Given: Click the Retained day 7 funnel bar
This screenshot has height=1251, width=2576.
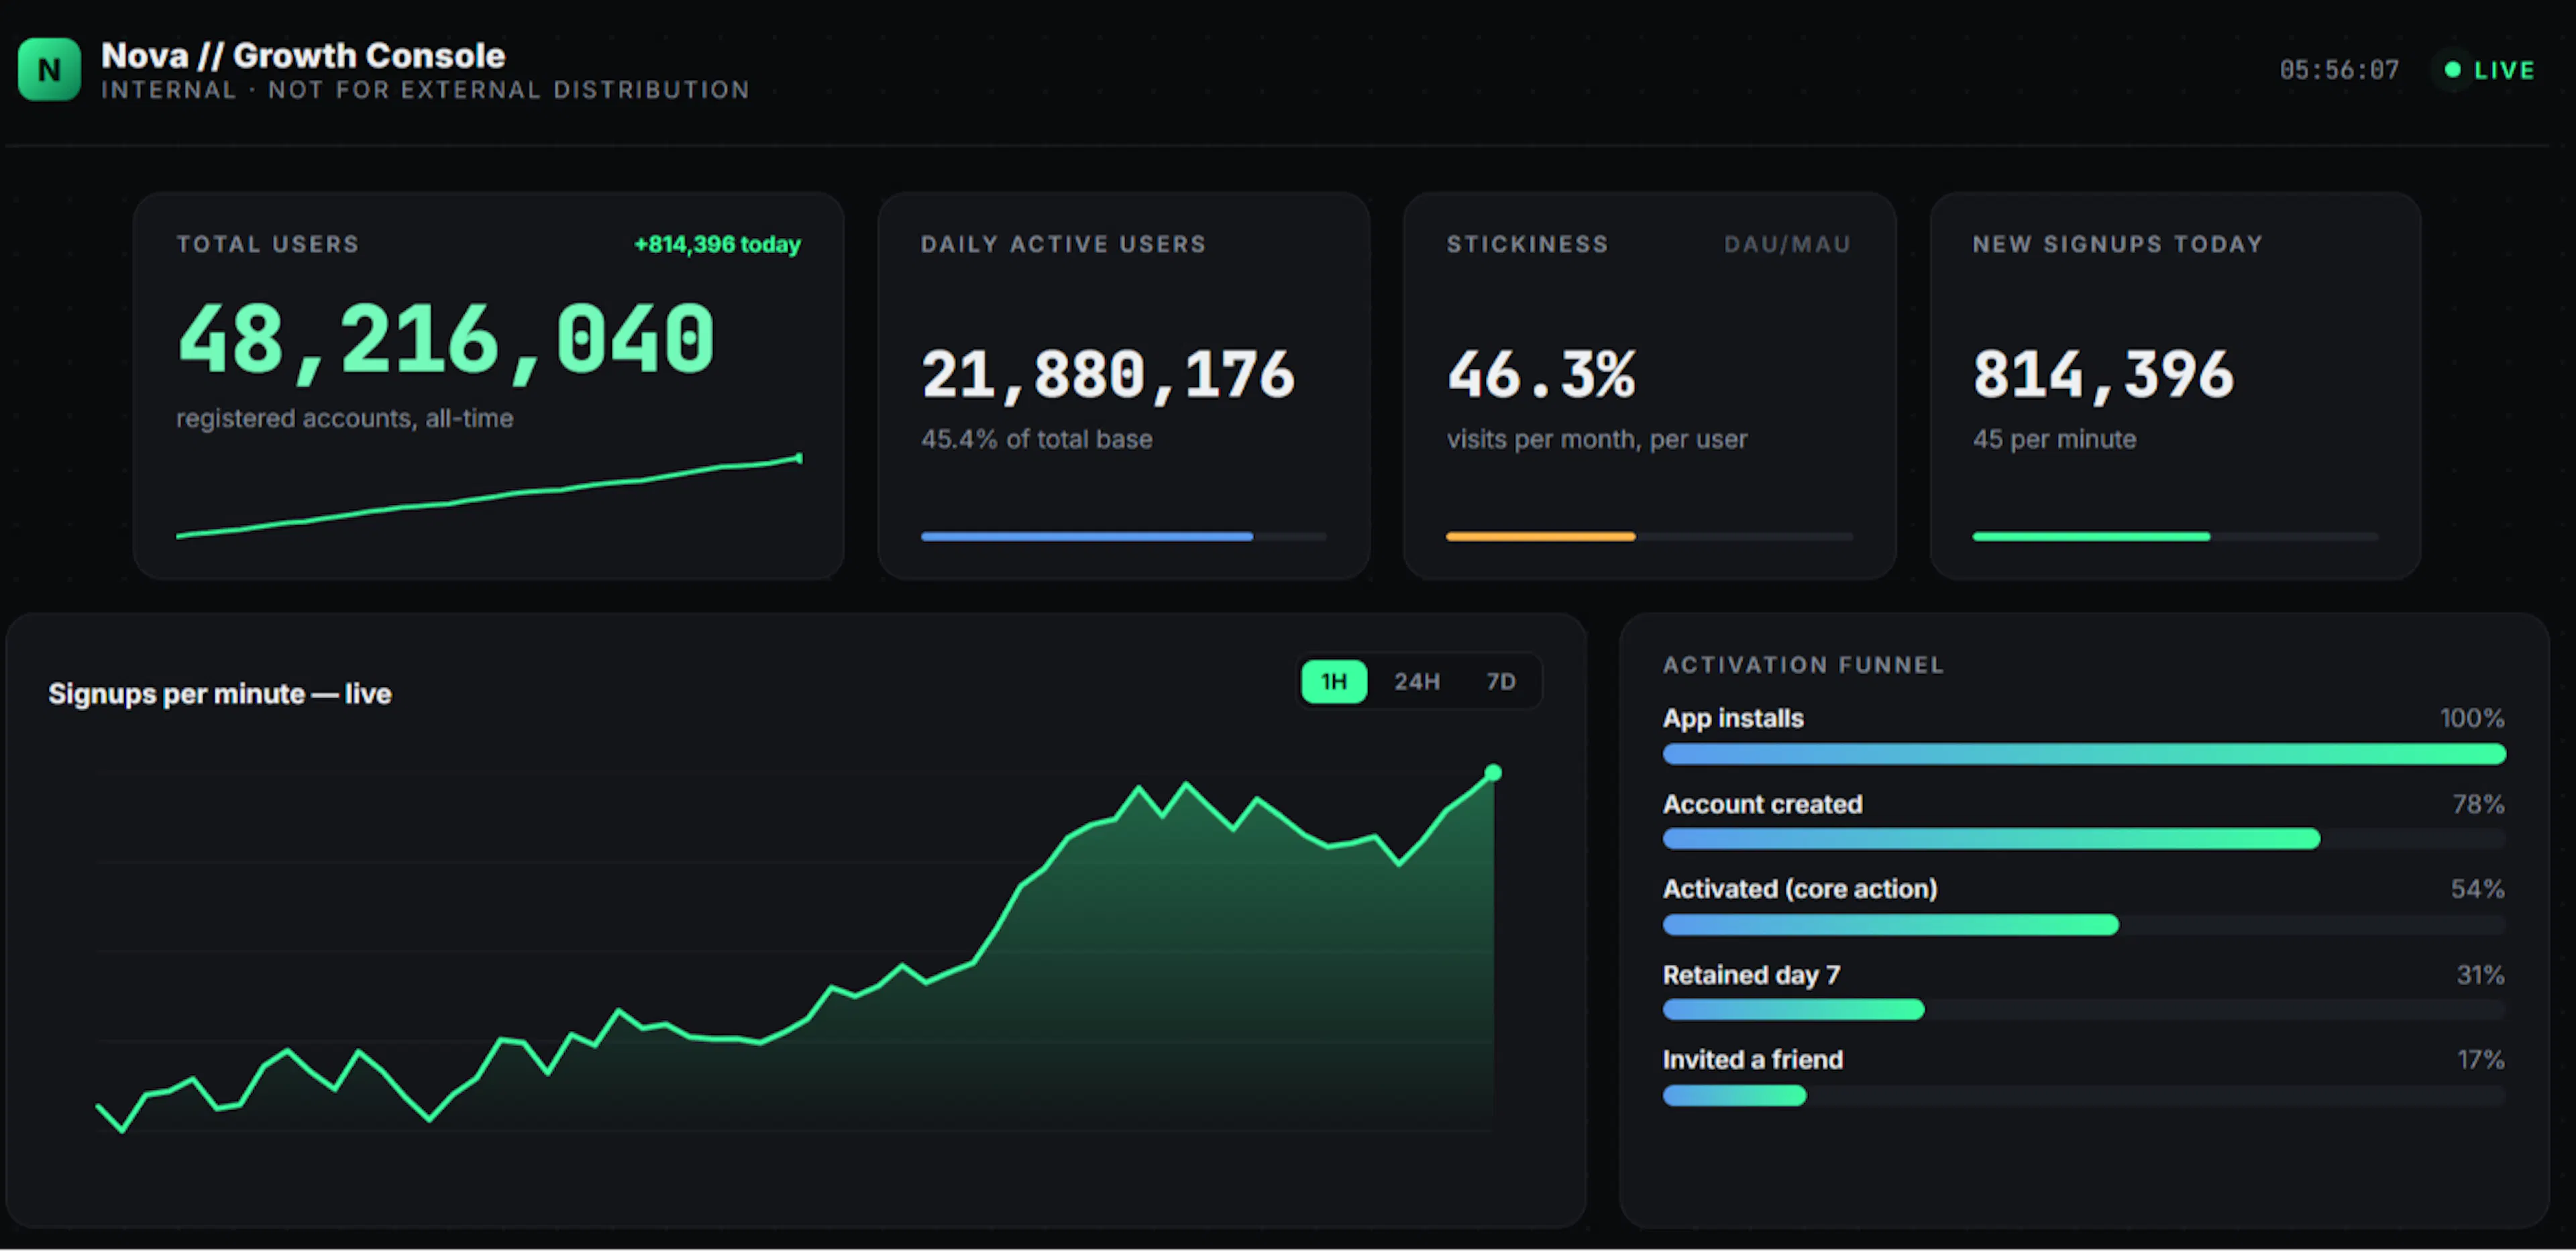Looking at the screenshot, I should pos(2084,1010).
